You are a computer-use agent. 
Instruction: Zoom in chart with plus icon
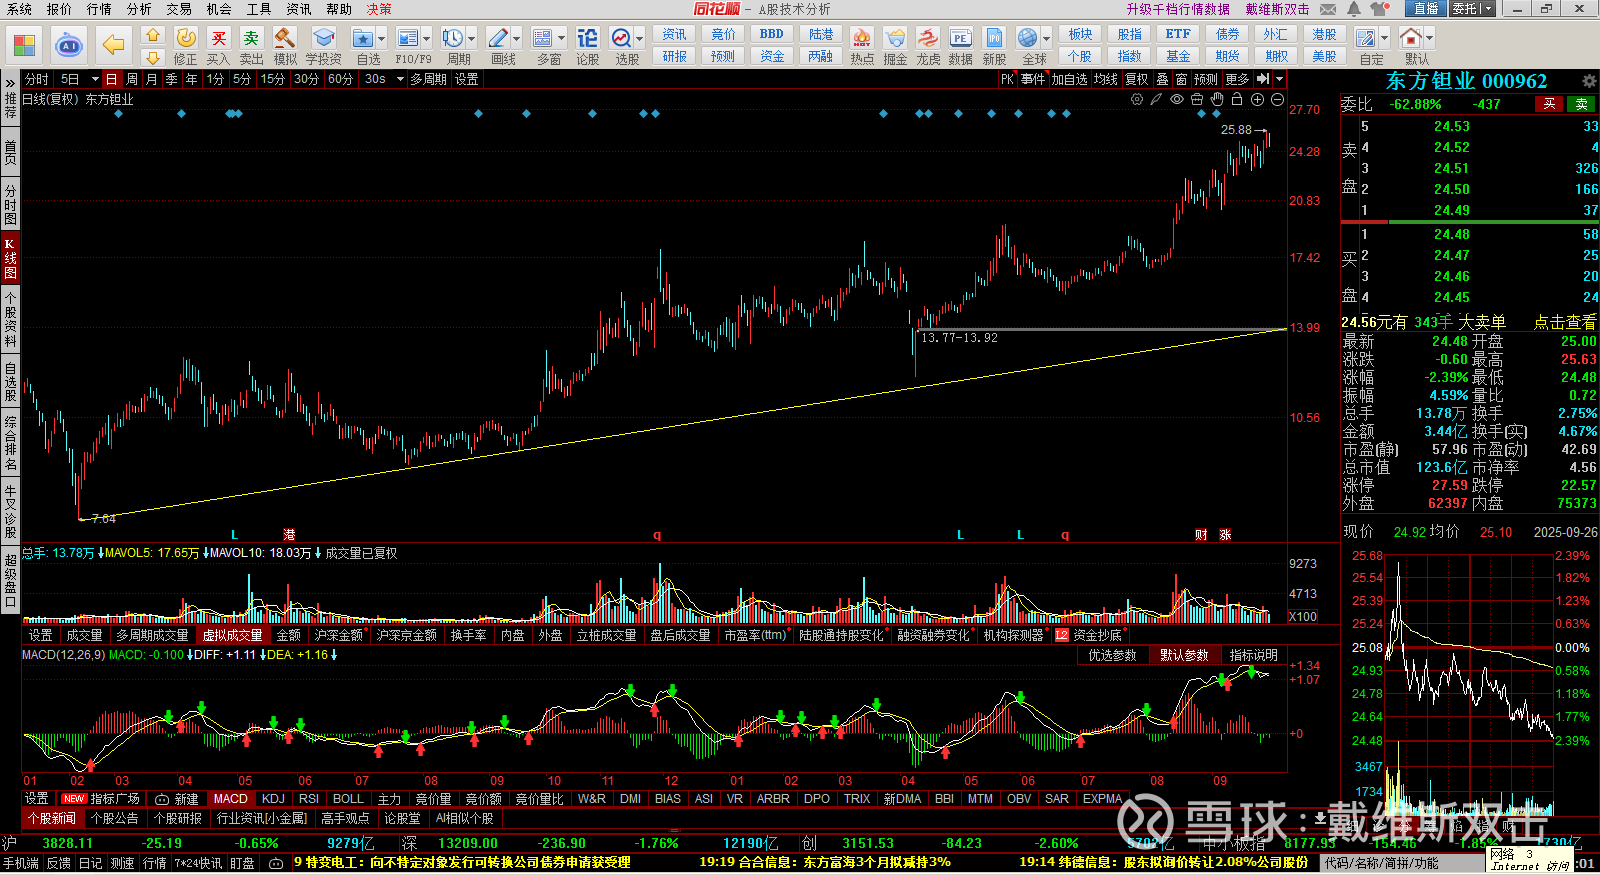click(1257, 100)
